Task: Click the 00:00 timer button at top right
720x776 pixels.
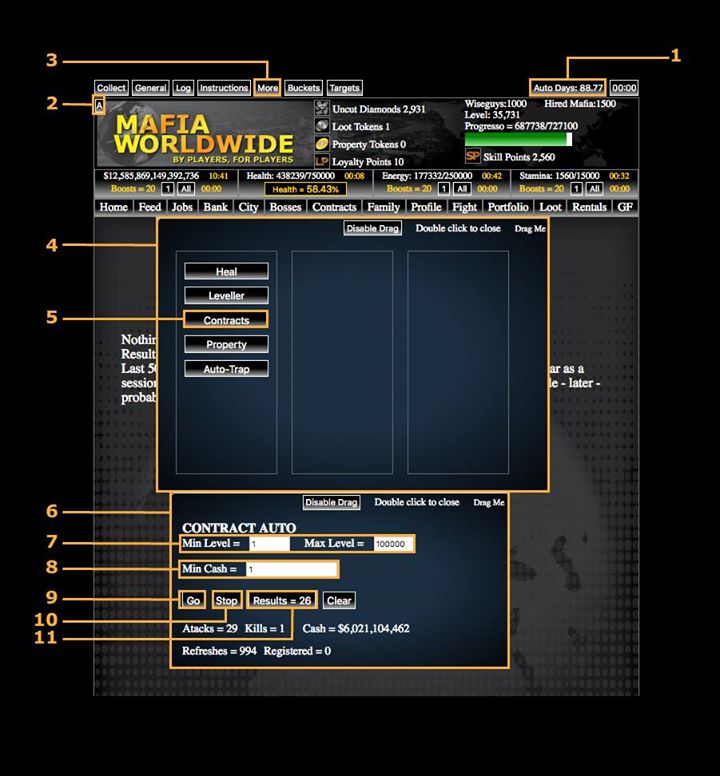Action: pyautogui.click(x=624, y=88)
